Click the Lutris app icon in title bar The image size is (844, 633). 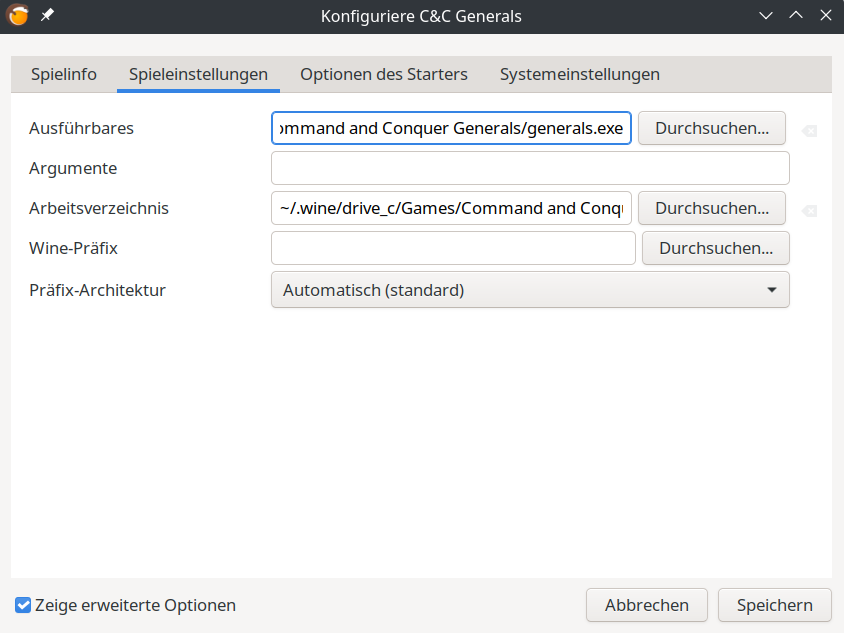coord(18,16)
